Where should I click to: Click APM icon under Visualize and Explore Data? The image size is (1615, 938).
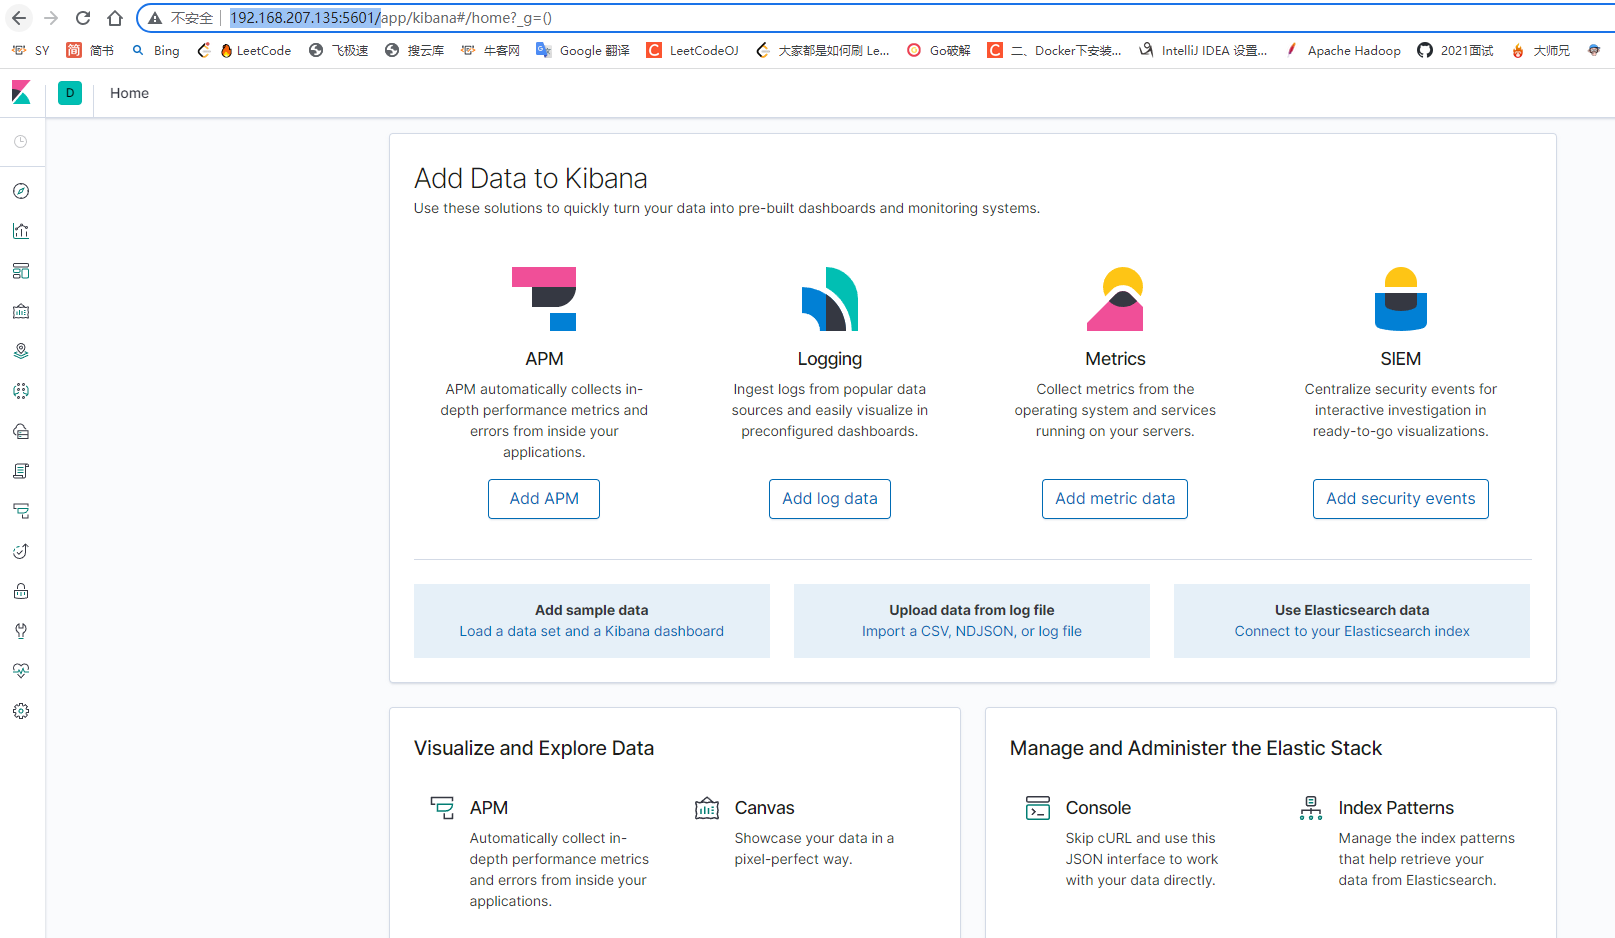click(442, 808)
